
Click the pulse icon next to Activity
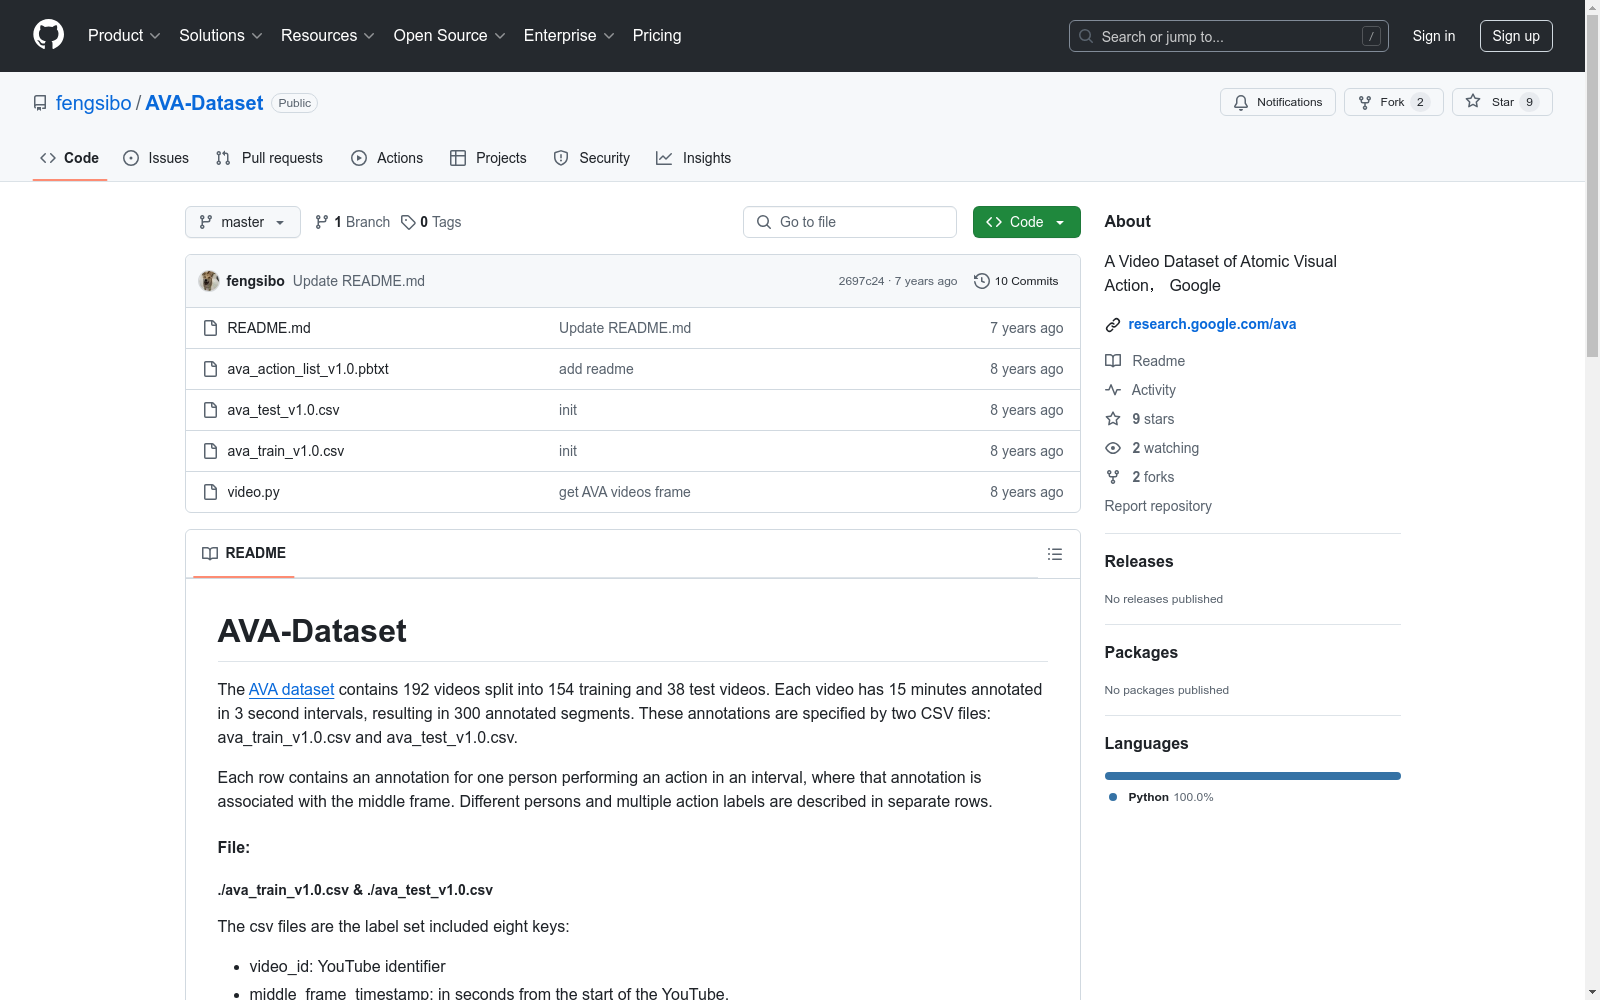(1113, 390)
